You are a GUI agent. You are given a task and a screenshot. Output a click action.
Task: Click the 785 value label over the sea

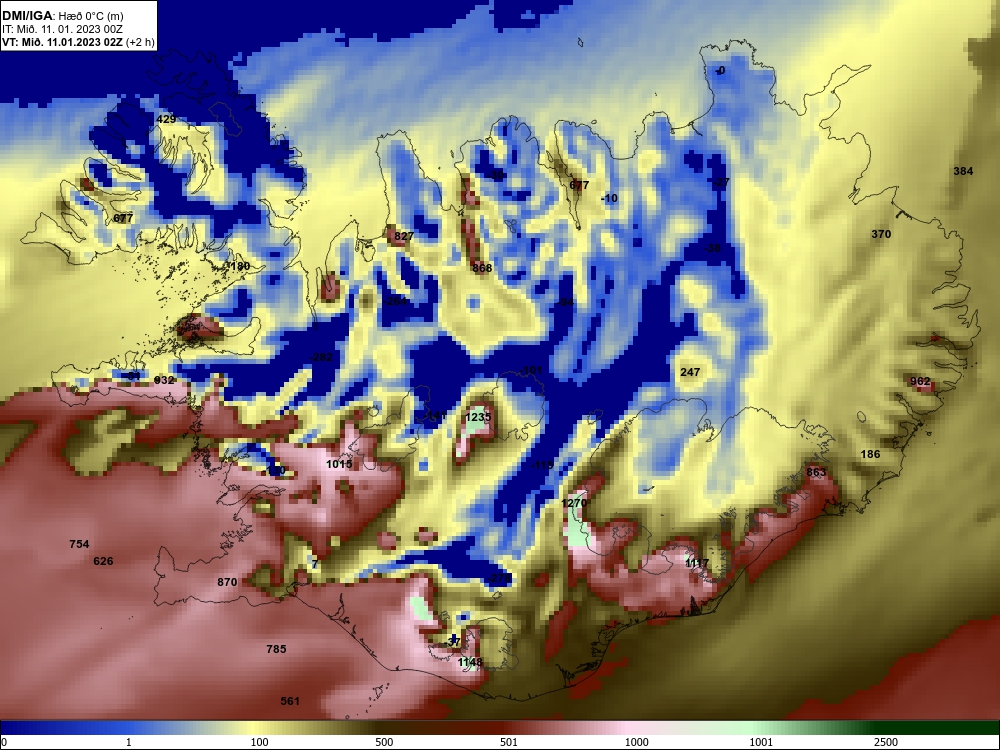click(276, 649)
